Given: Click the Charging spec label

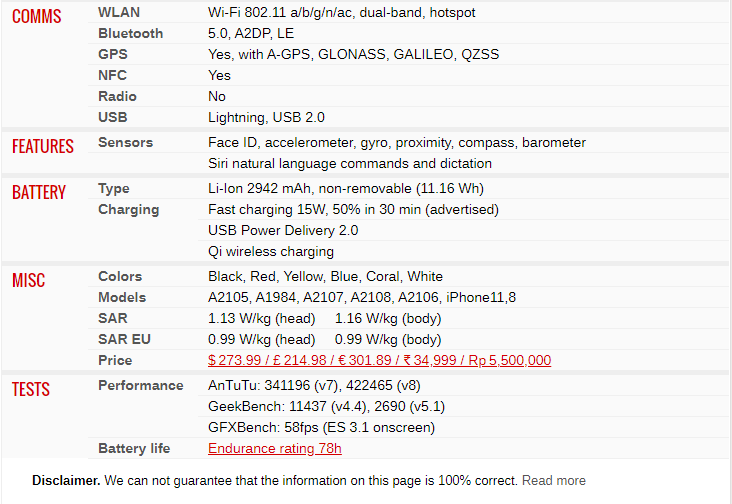Looking at the screenshot, I should [x=128, y=210].
